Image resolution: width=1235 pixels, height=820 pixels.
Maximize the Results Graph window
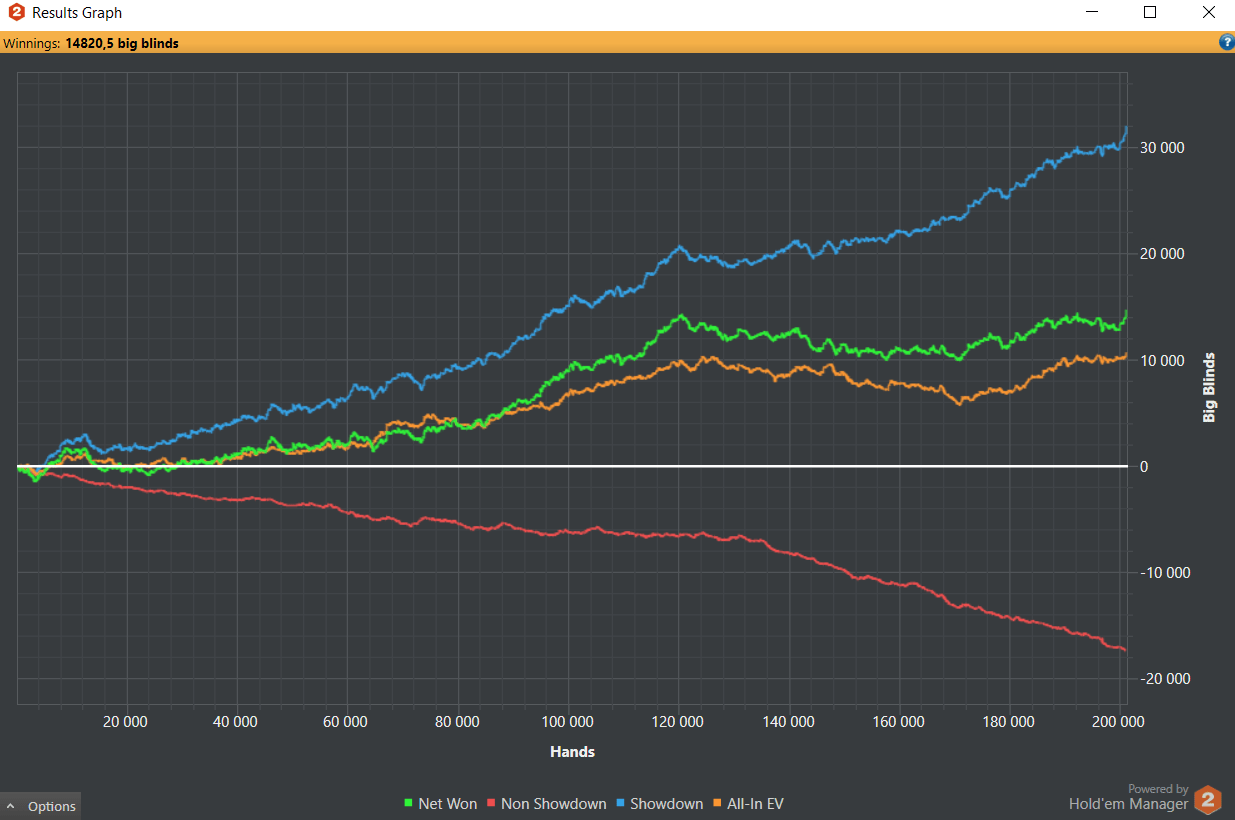click(x=1150, y=13)
